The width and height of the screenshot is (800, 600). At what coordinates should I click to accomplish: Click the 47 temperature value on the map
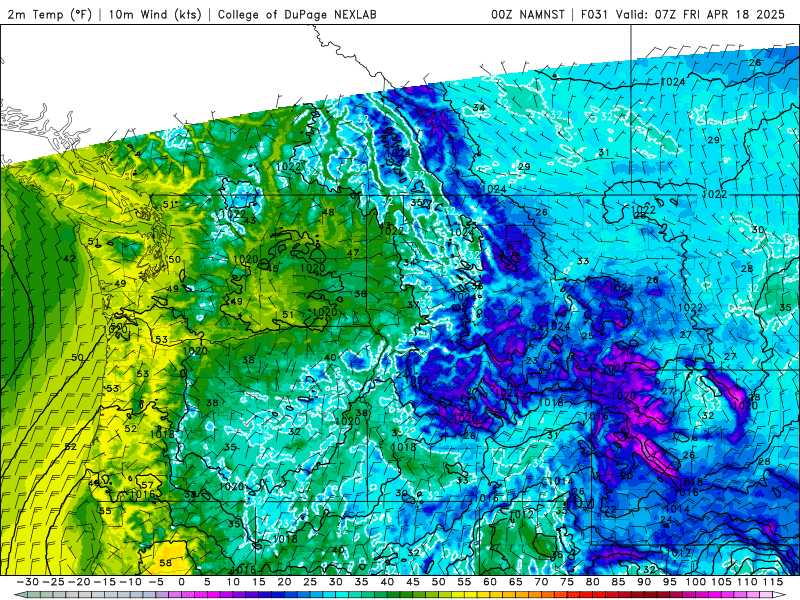(x=353, y=253)
